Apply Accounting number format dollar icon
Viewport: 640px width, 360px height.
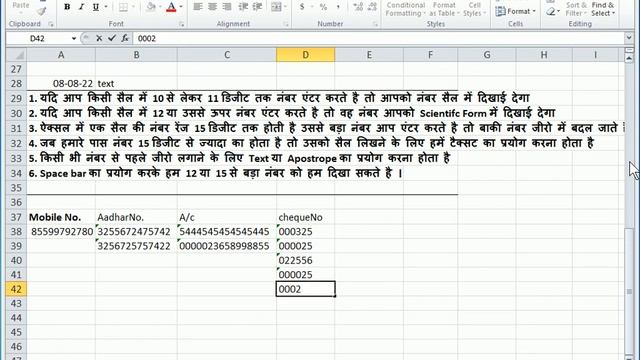click(302, 7)
